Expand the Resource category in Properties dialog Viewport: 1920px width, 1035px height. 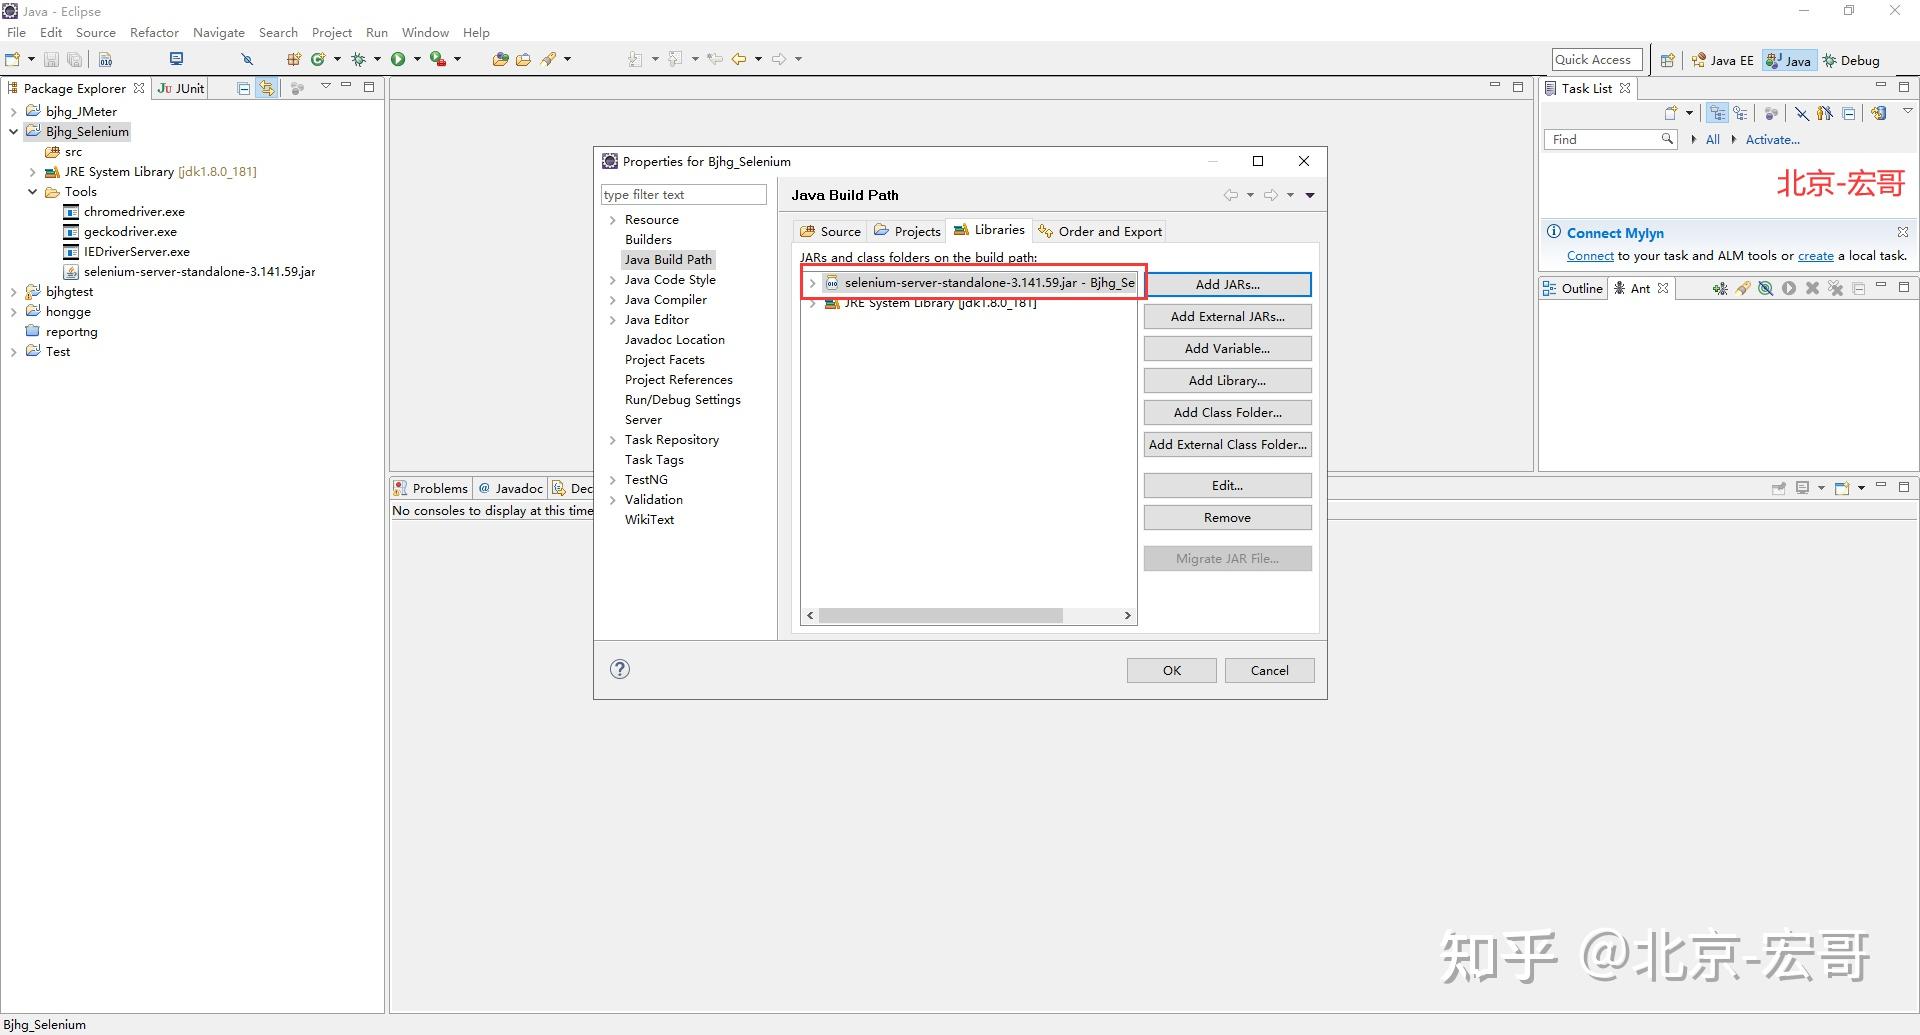click(612, 220)
